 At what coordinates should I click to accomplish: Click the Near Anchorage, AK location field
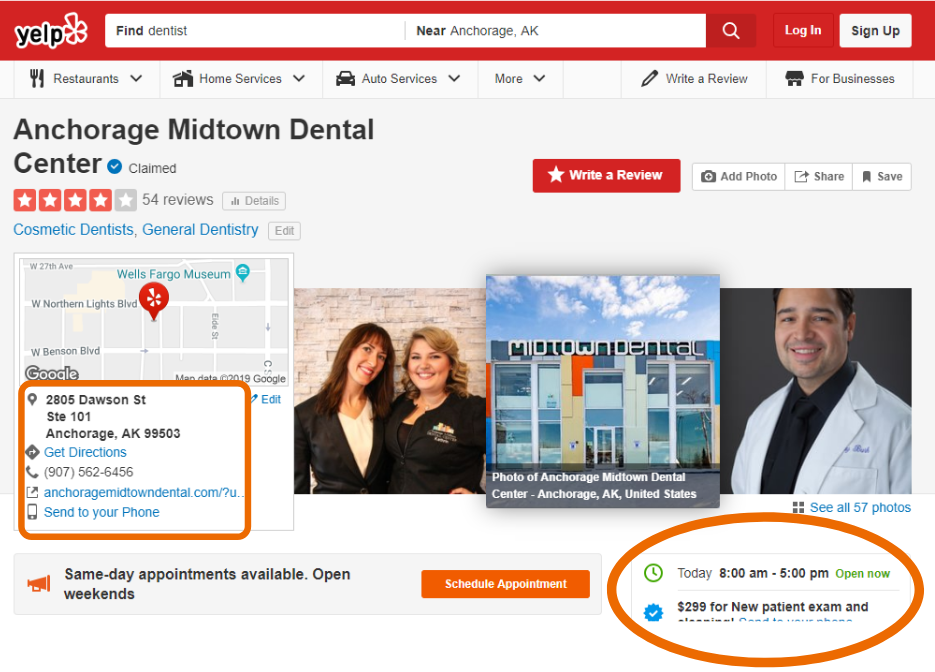click(556, 30)
